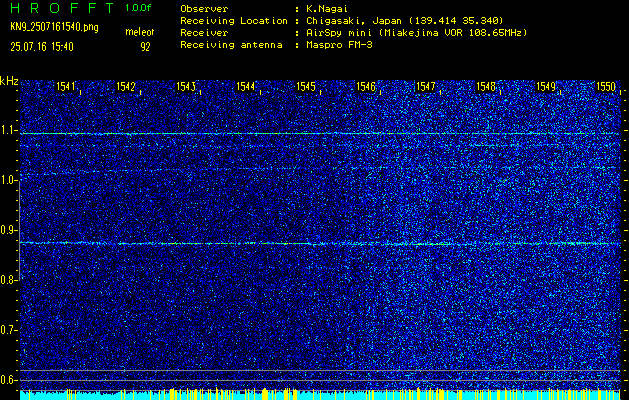
Task: Click time marker 1550
Action: click(x=606, y=86)
